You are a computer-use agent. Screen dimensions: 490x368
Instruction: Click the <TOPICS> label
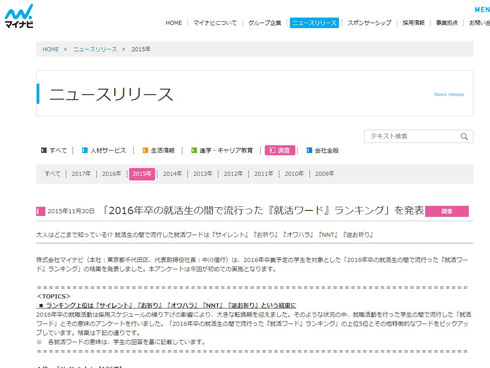click(54, 296)
